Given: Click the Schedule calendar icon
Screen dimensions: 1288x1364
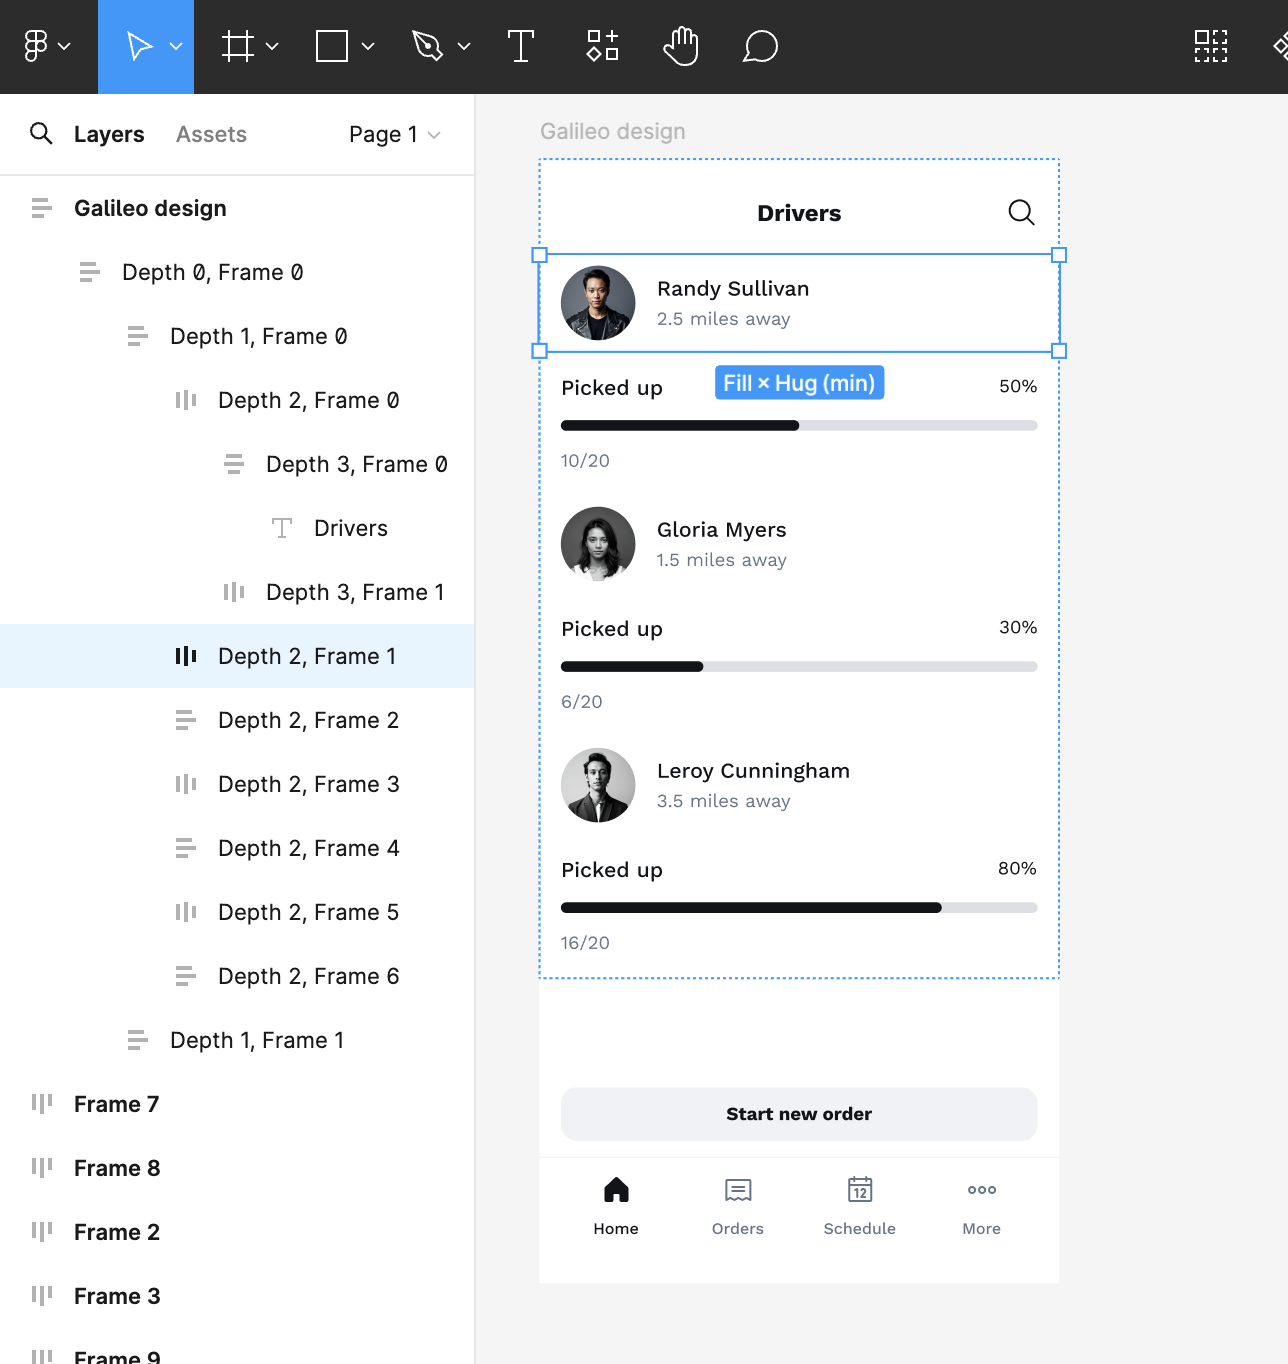Looking at the screenshot, I should [860, 1189].
